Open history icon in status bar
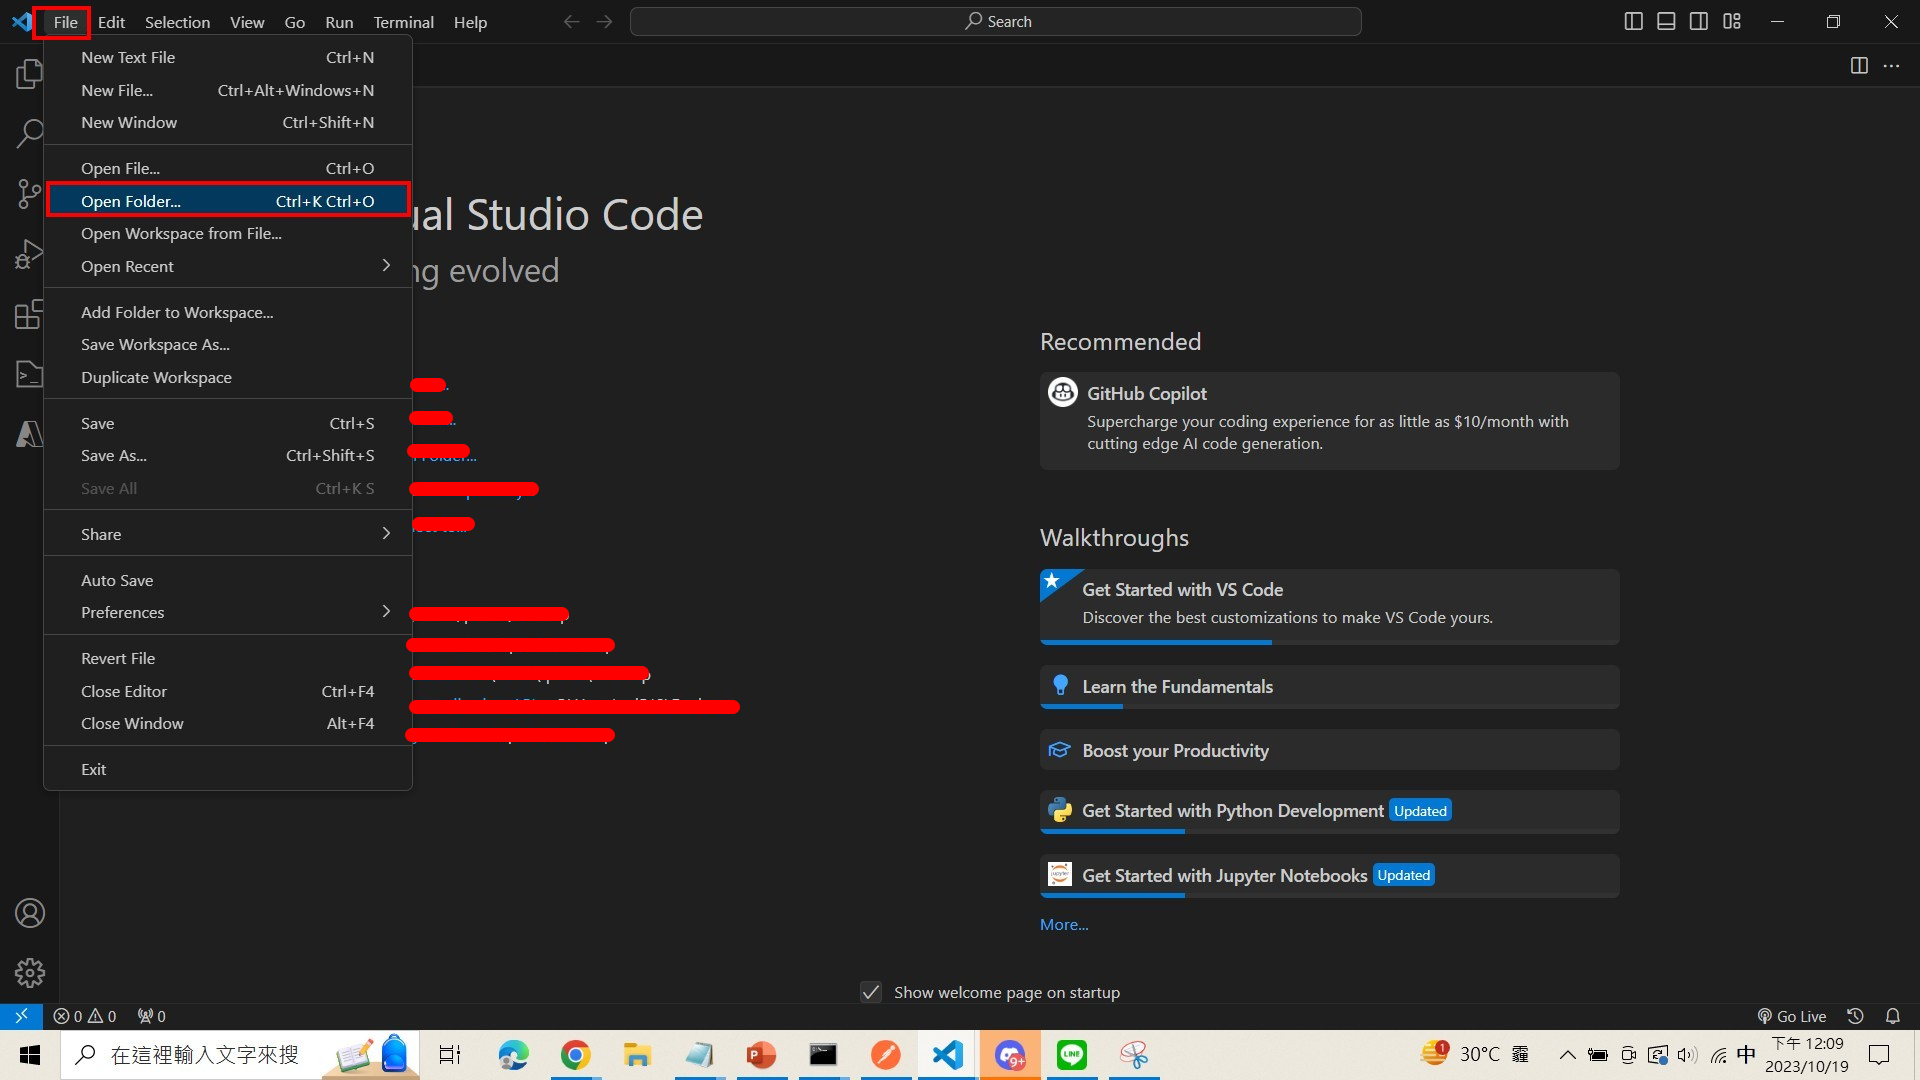1920x1080 pixels. (1856, 1016)
